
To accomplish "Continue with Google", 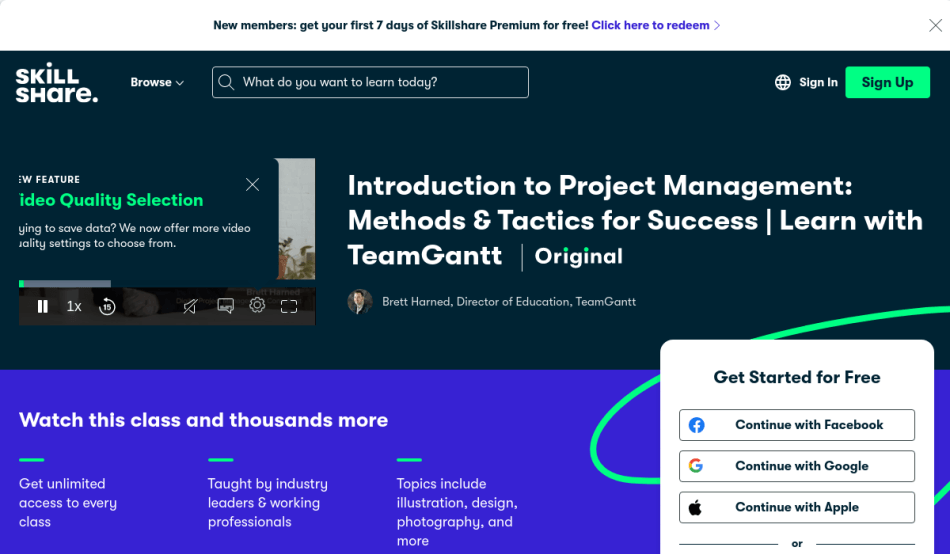I will pos(797,466).
